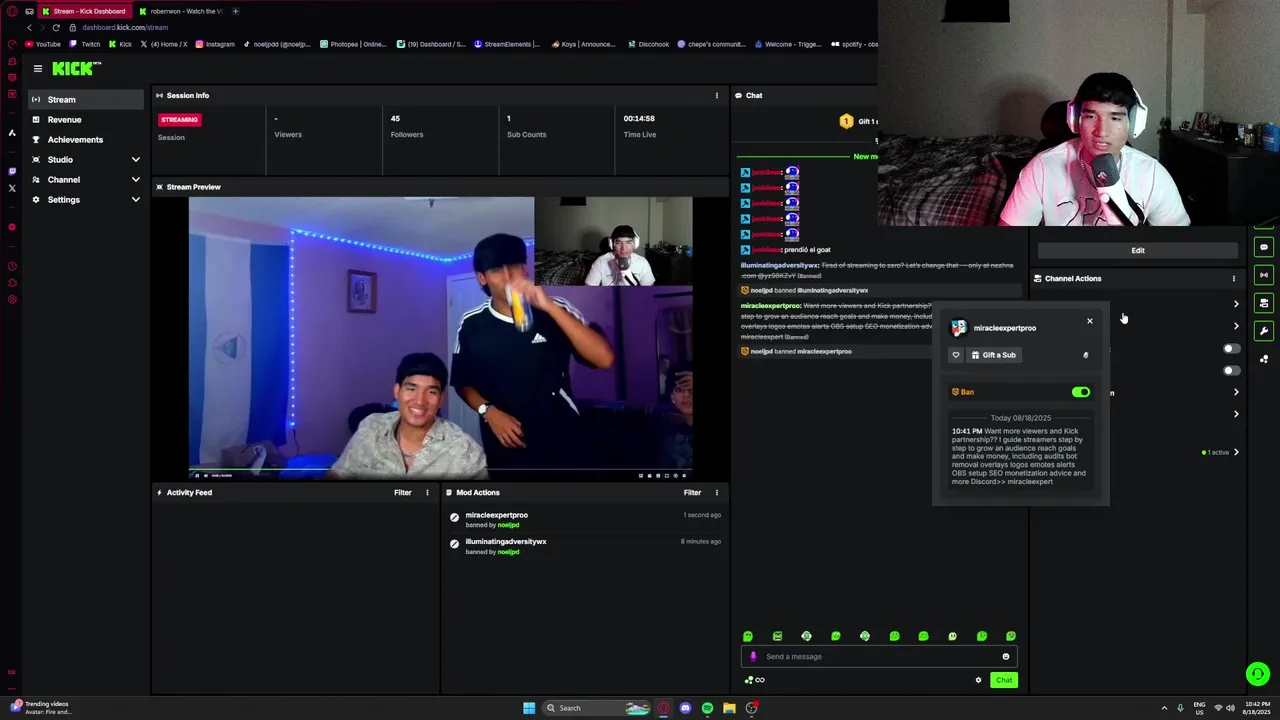Open Discord from taskbar
Viewport: 1280px width, 720px height.
685,708
